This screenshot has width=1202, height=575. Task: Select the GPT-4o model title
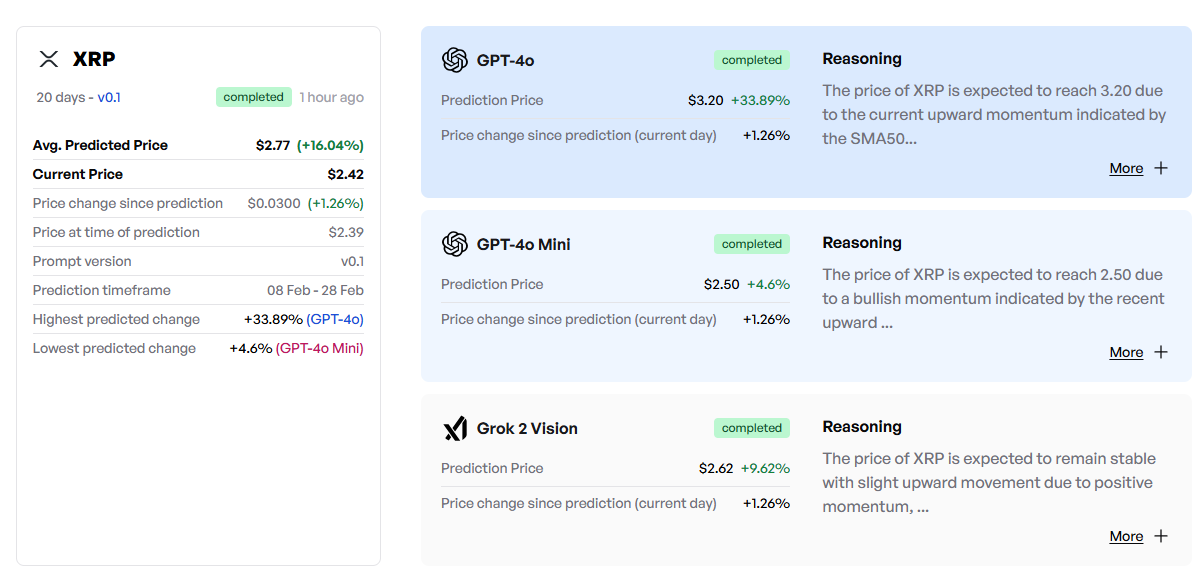click(x=505, y=60)
